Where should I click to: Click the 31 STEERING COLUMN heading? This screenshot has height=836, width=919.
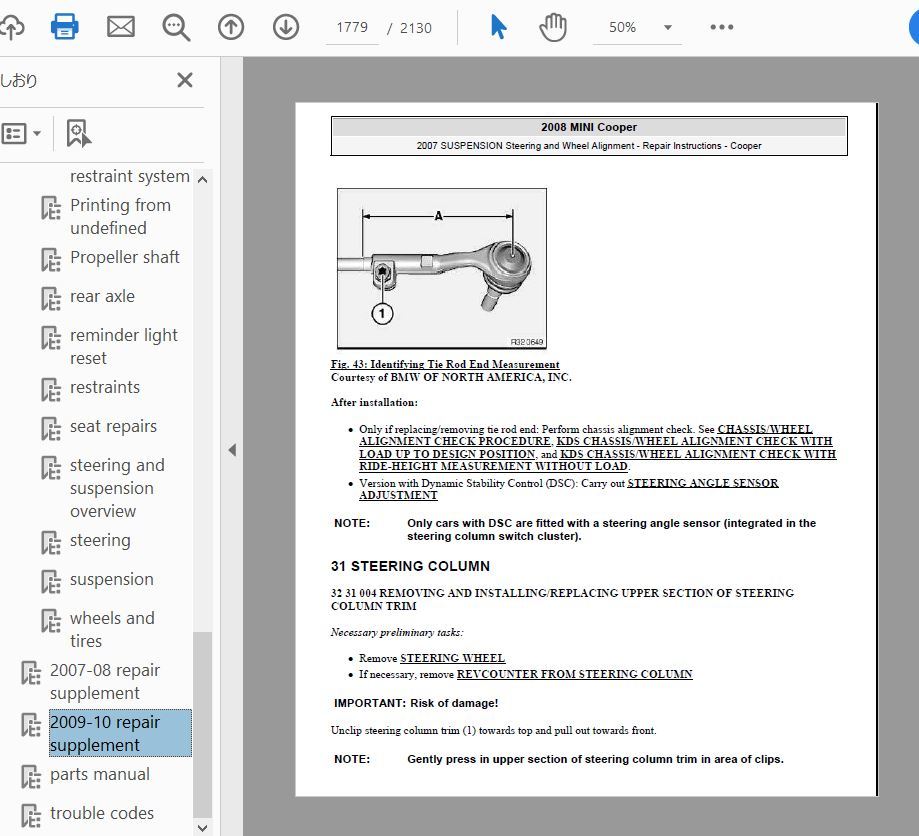[x=410, y=566]
